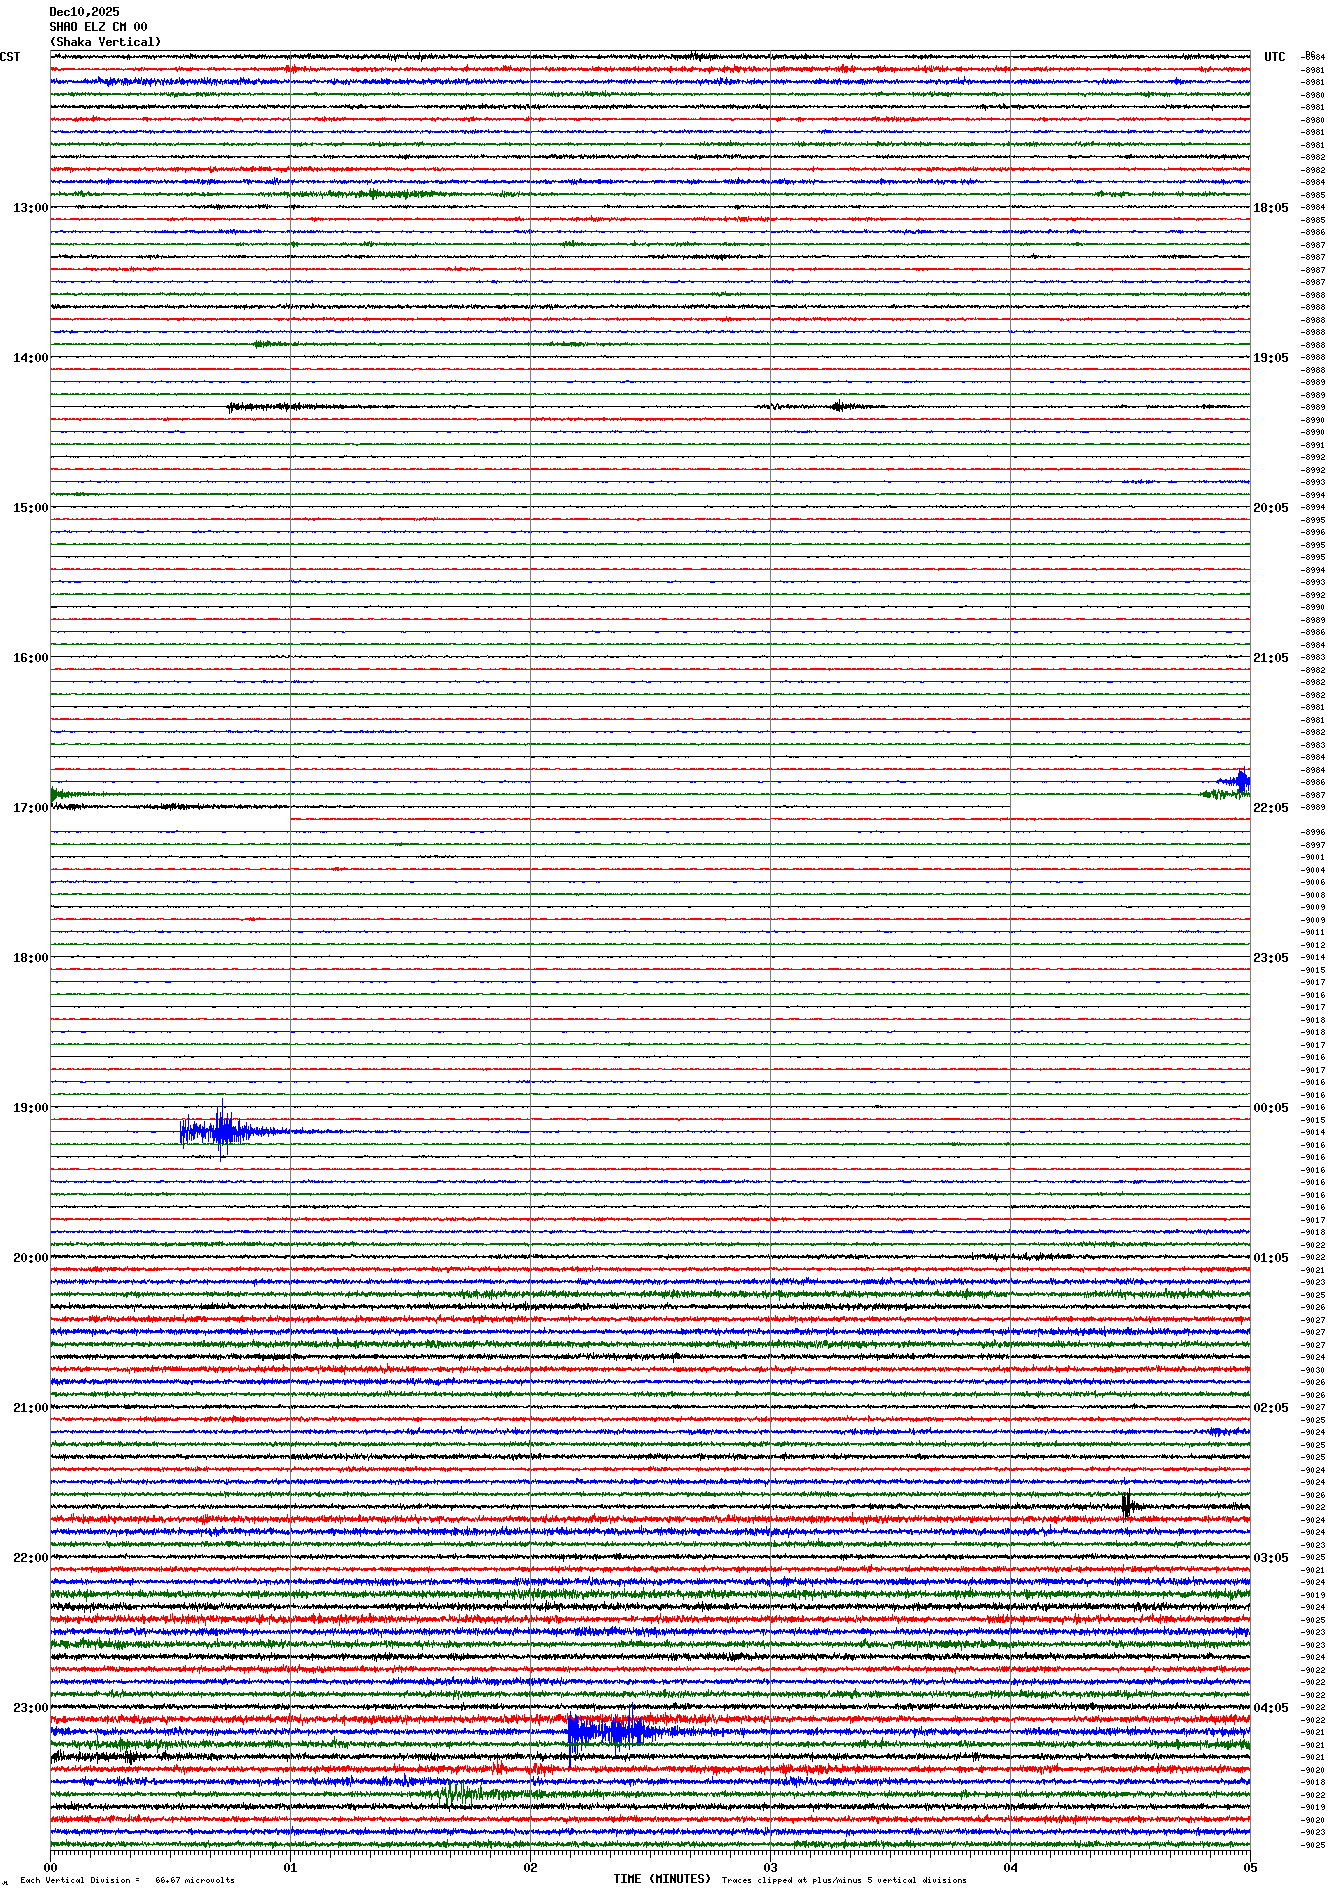Click the CST column header
This screenshot has height=1894, width=1330.
10,57
